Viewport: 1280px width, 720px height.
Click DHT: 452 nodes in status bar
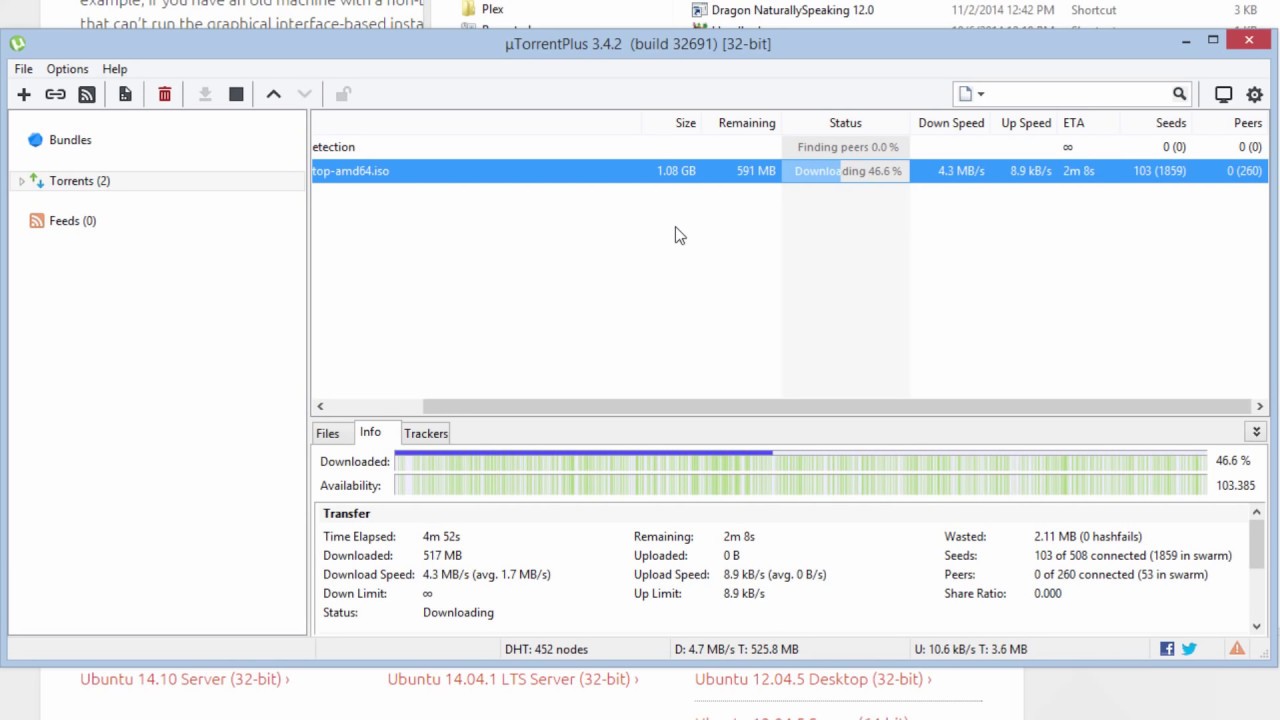pyautogui.click(x=546, y=649)
